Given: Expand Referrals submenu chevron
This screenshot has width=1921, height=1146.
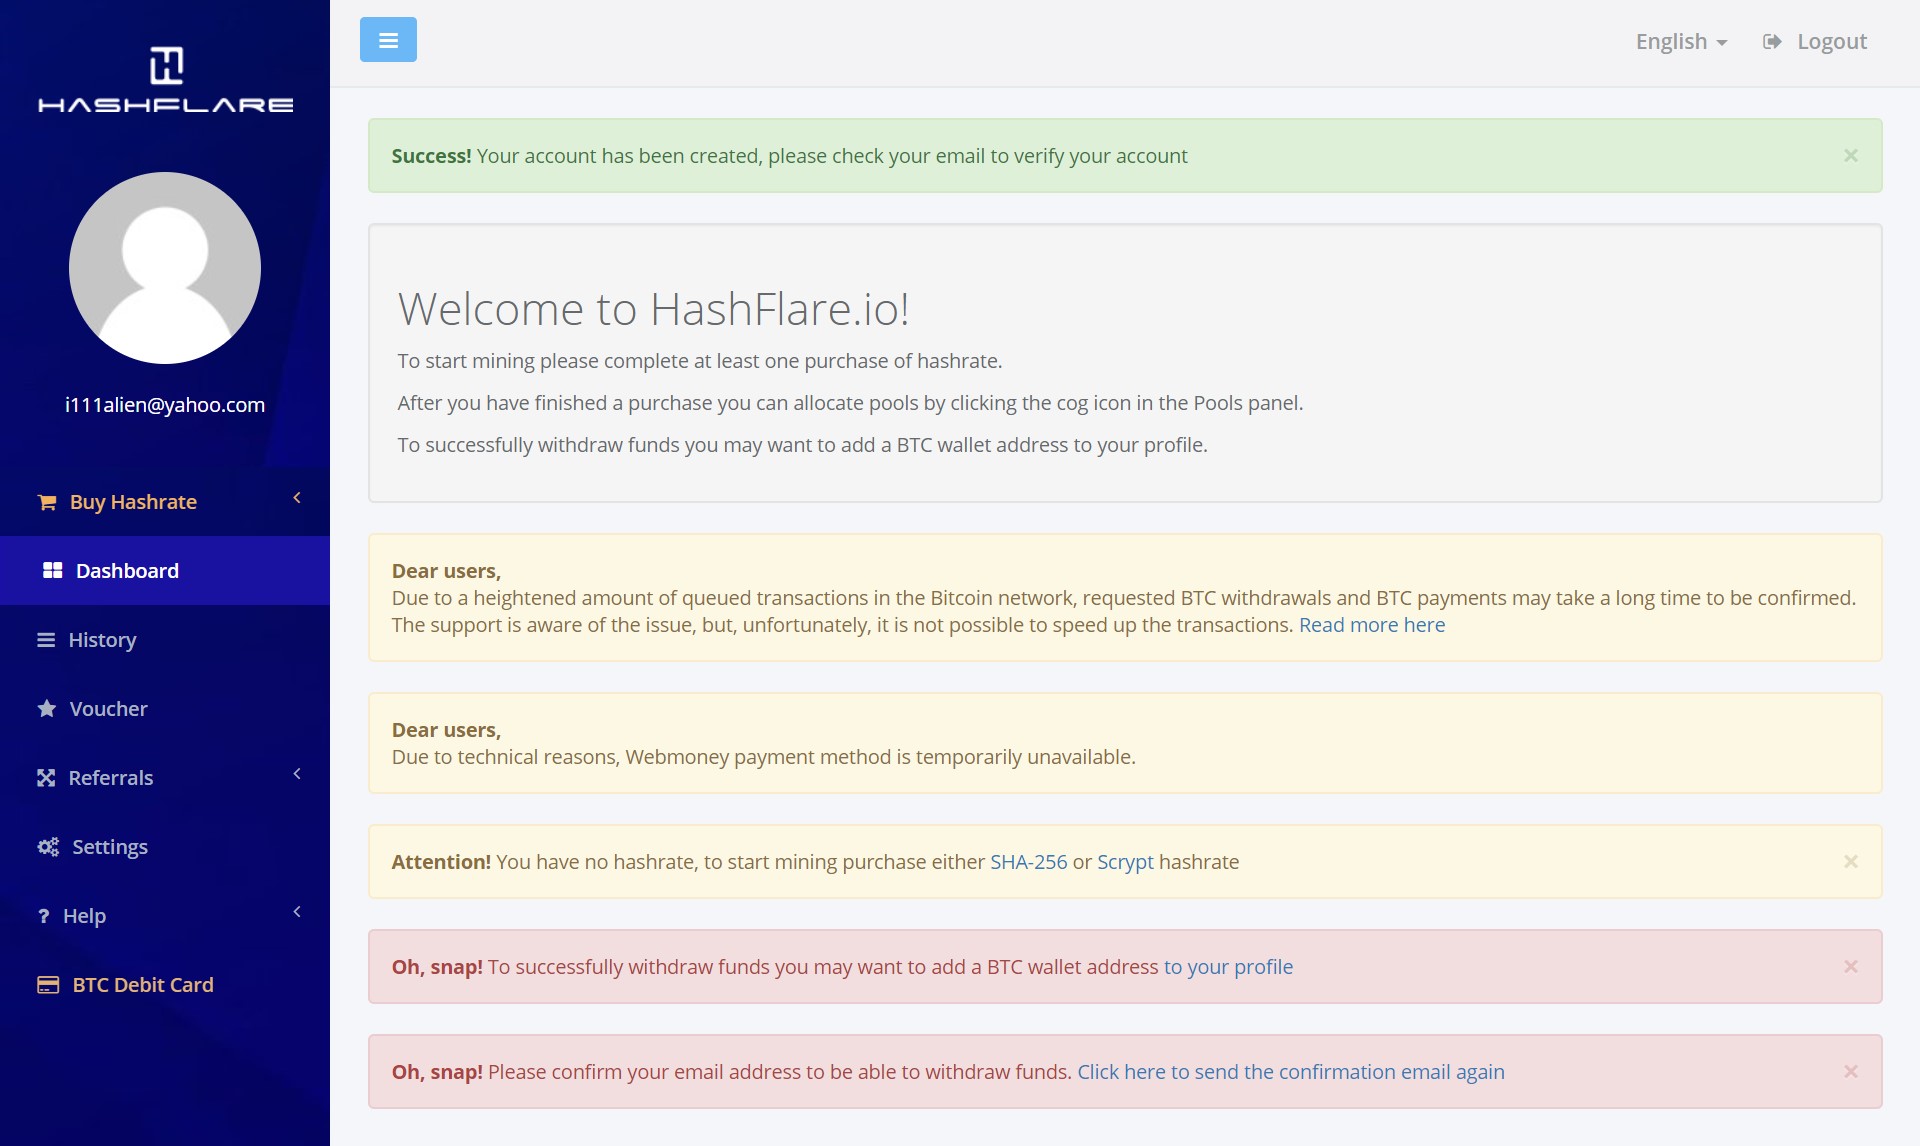Looking at the screenshot, I should click(297, 773).
